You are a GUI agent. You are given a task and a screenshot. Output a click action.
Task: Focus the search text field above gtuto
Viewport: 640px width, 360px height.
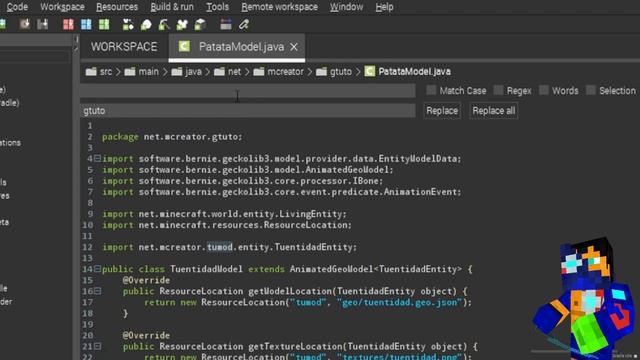pyautogui.click(x=247, y=91)
